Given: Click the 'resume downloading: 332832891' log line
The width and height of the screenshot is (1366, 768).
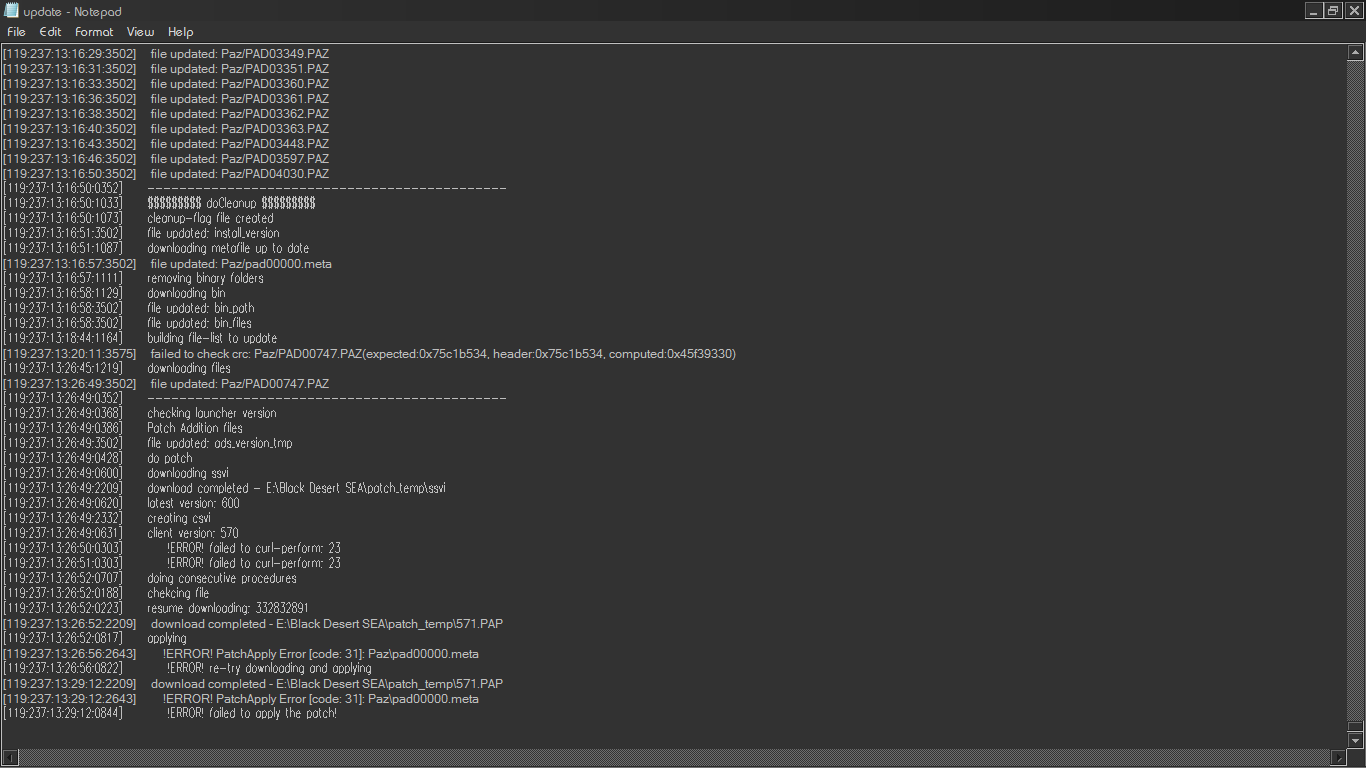Looking at the screenshot, I should (227, 609).
